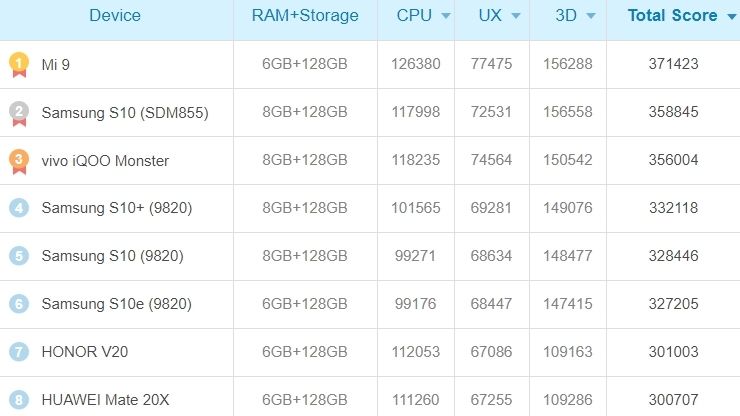Click the Mi 9 total score 371423
Image resolution: width=740 pixels, height=416 pixels.
click(673, 64)
